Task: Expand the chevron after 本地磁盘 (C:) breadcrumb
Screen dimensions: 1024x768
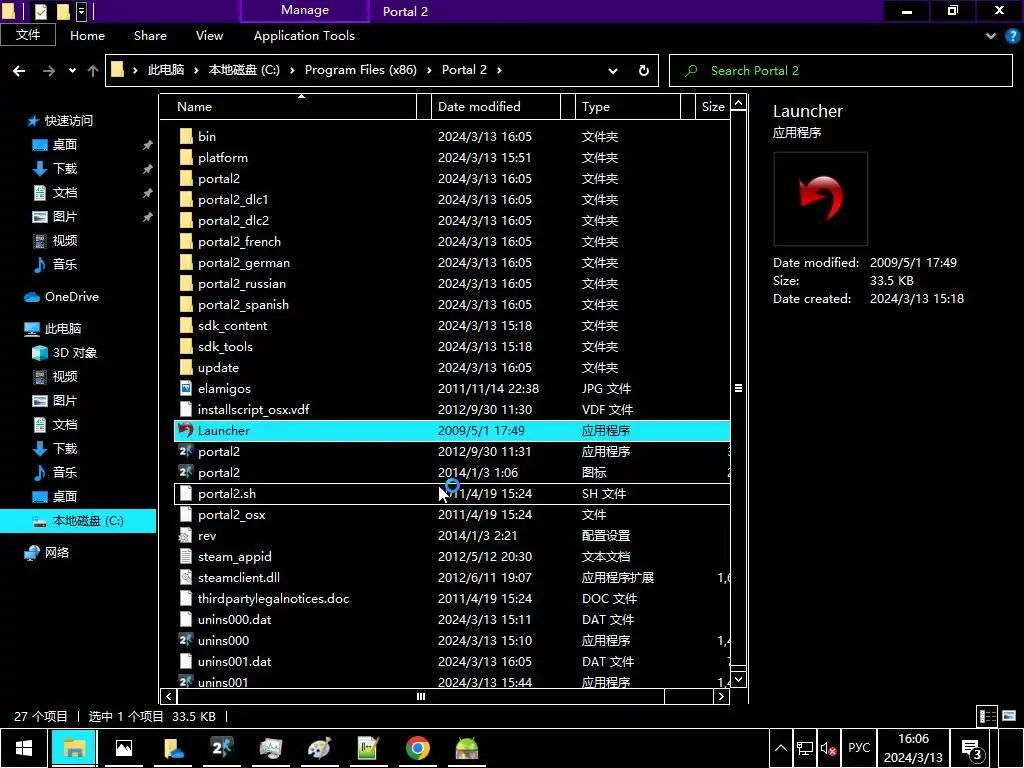Action: (x=292, y=70)
